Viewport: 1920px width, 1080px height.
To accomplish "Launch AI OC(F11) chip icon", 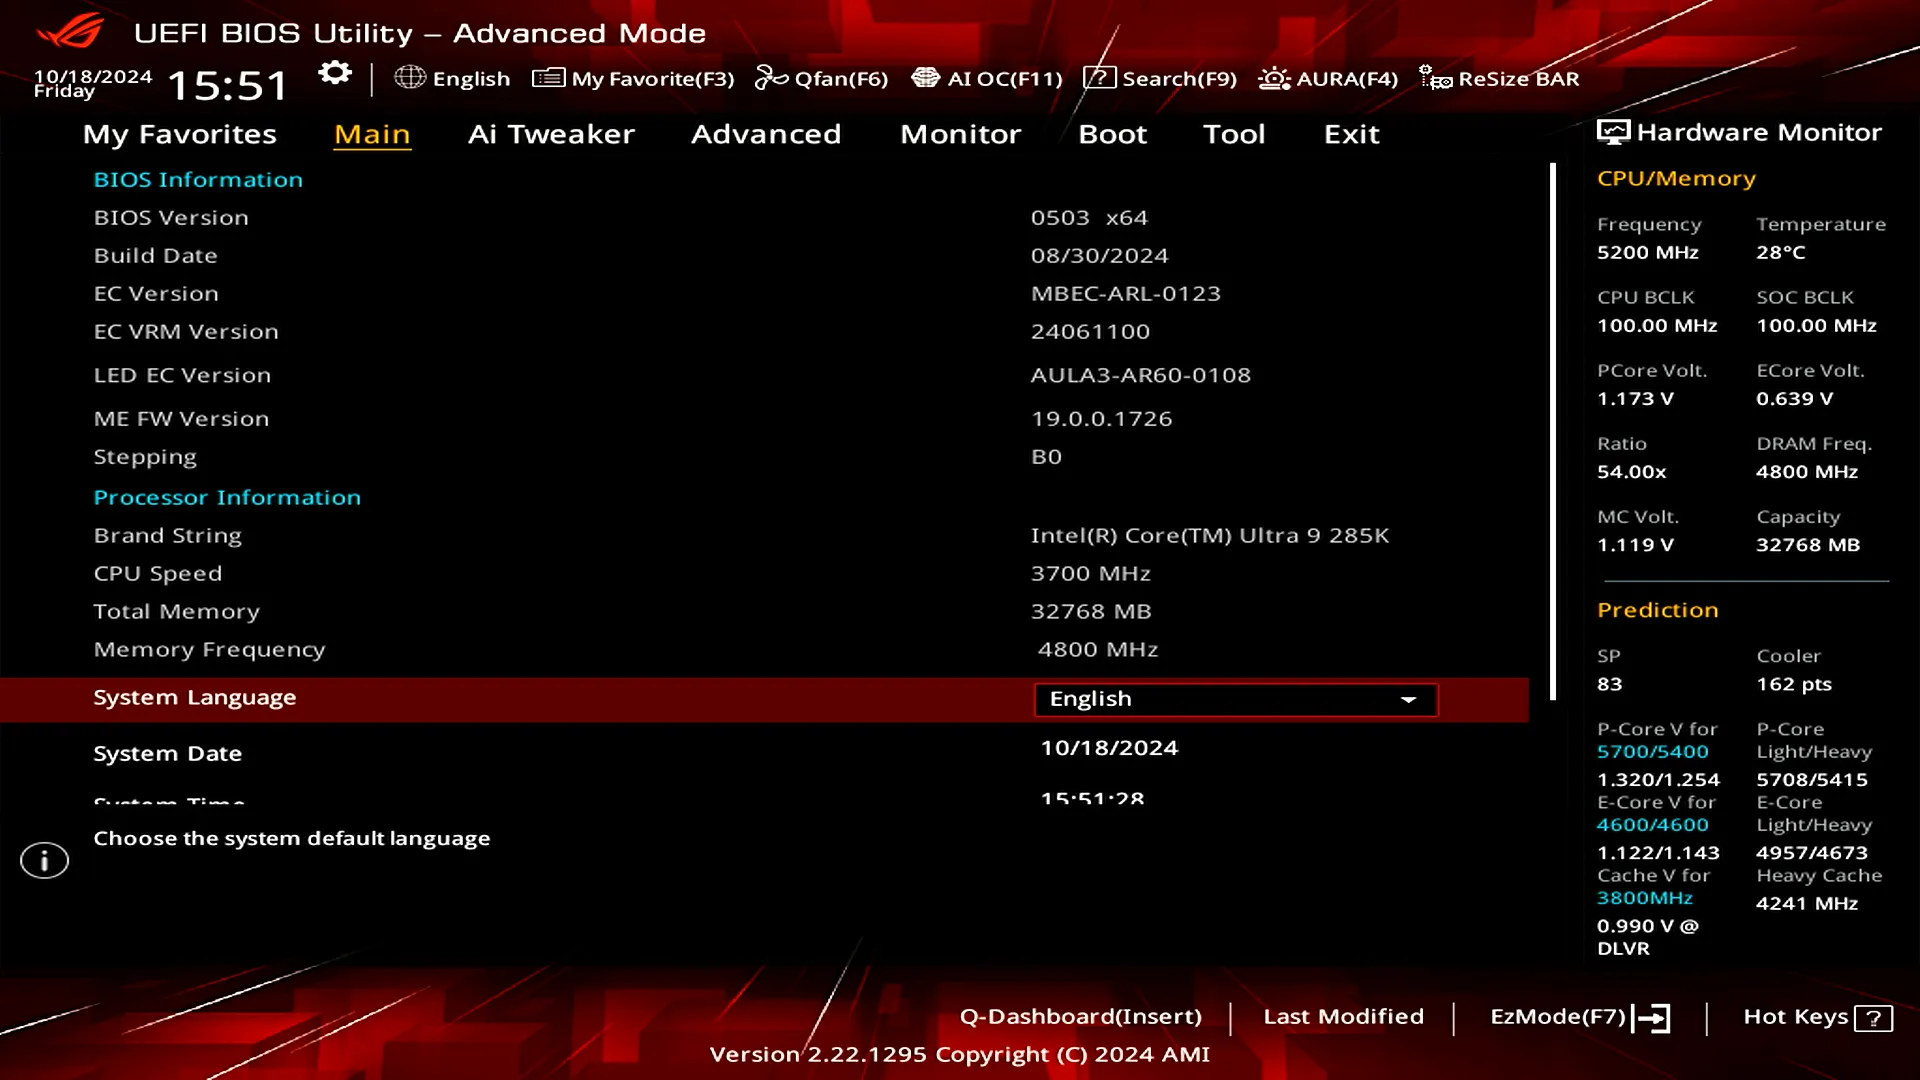I will tap(926, 78).
